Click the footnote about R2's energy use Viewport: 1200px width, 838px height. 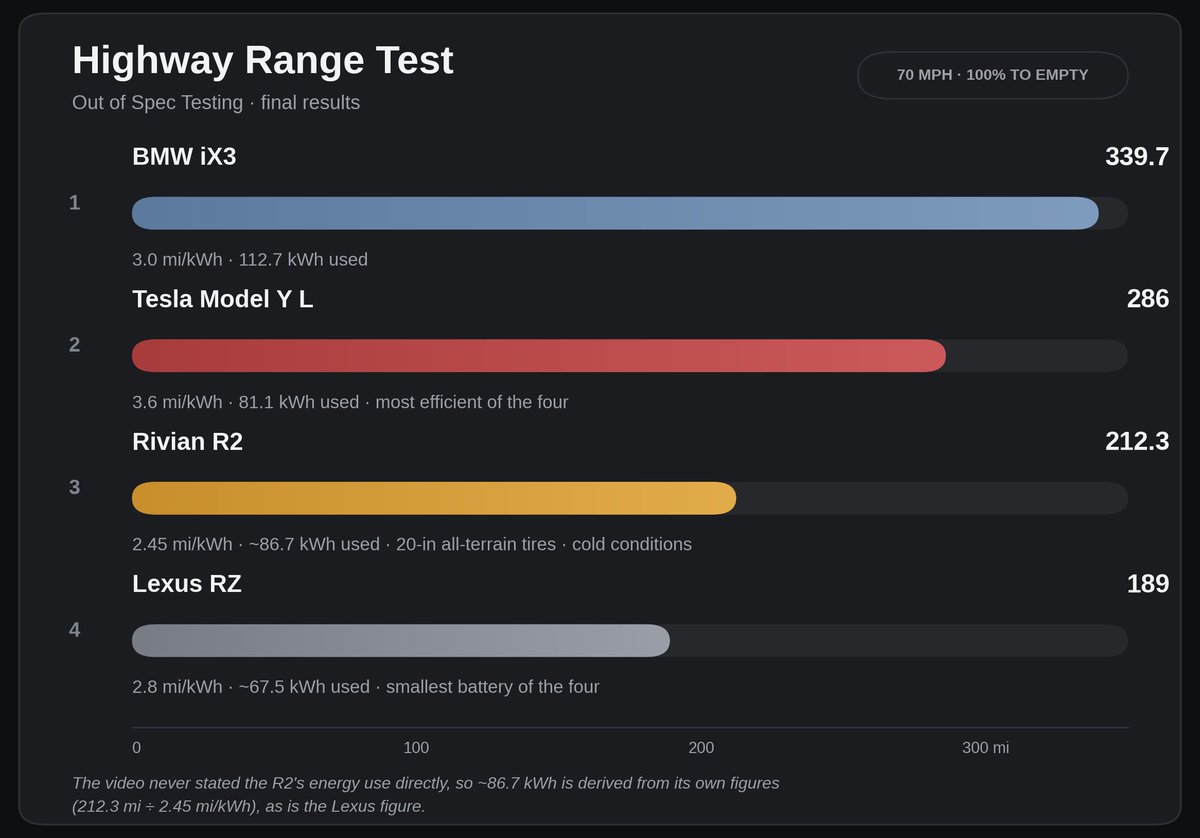(x=426, y=794)
